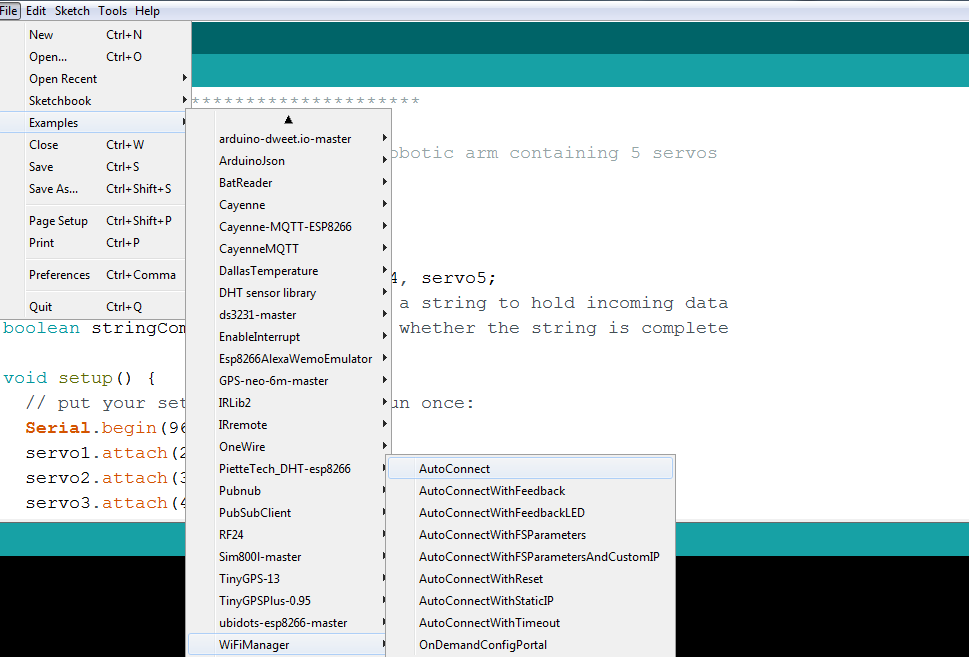The image size is (969, 657).
Task: Open PietteTech_DHT-esp8266 examples submenu
Action: [288, 469]
